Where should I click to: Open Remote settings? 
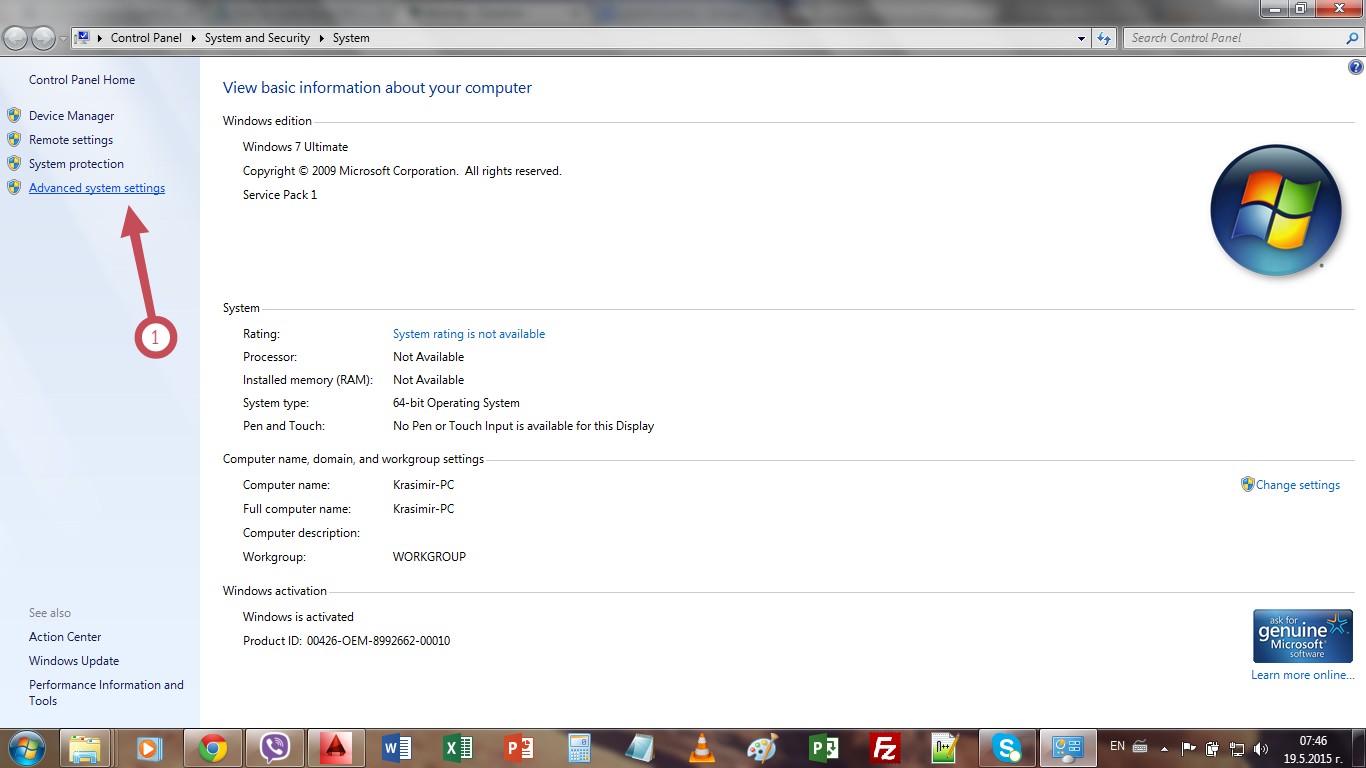click(71, 140)
